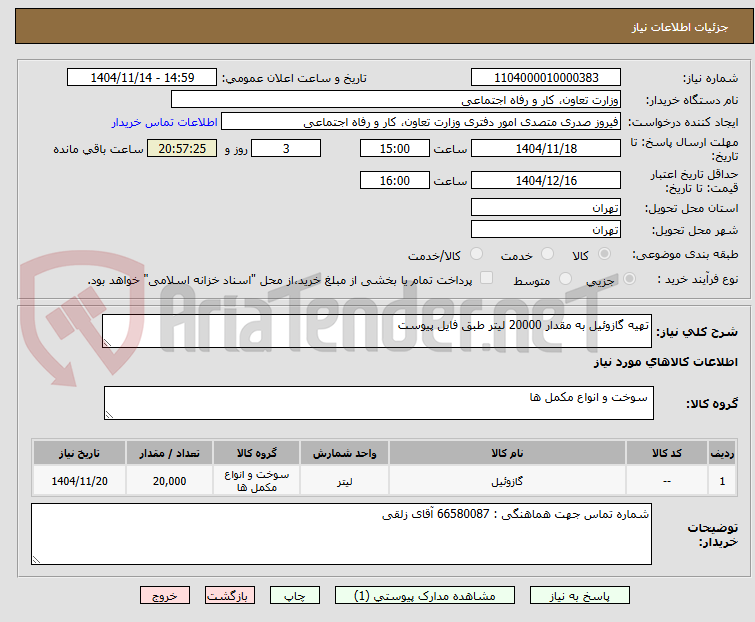Click the شرح کلی نیاز description textarea
The image size is (755, 622).
tap(377, 331)
